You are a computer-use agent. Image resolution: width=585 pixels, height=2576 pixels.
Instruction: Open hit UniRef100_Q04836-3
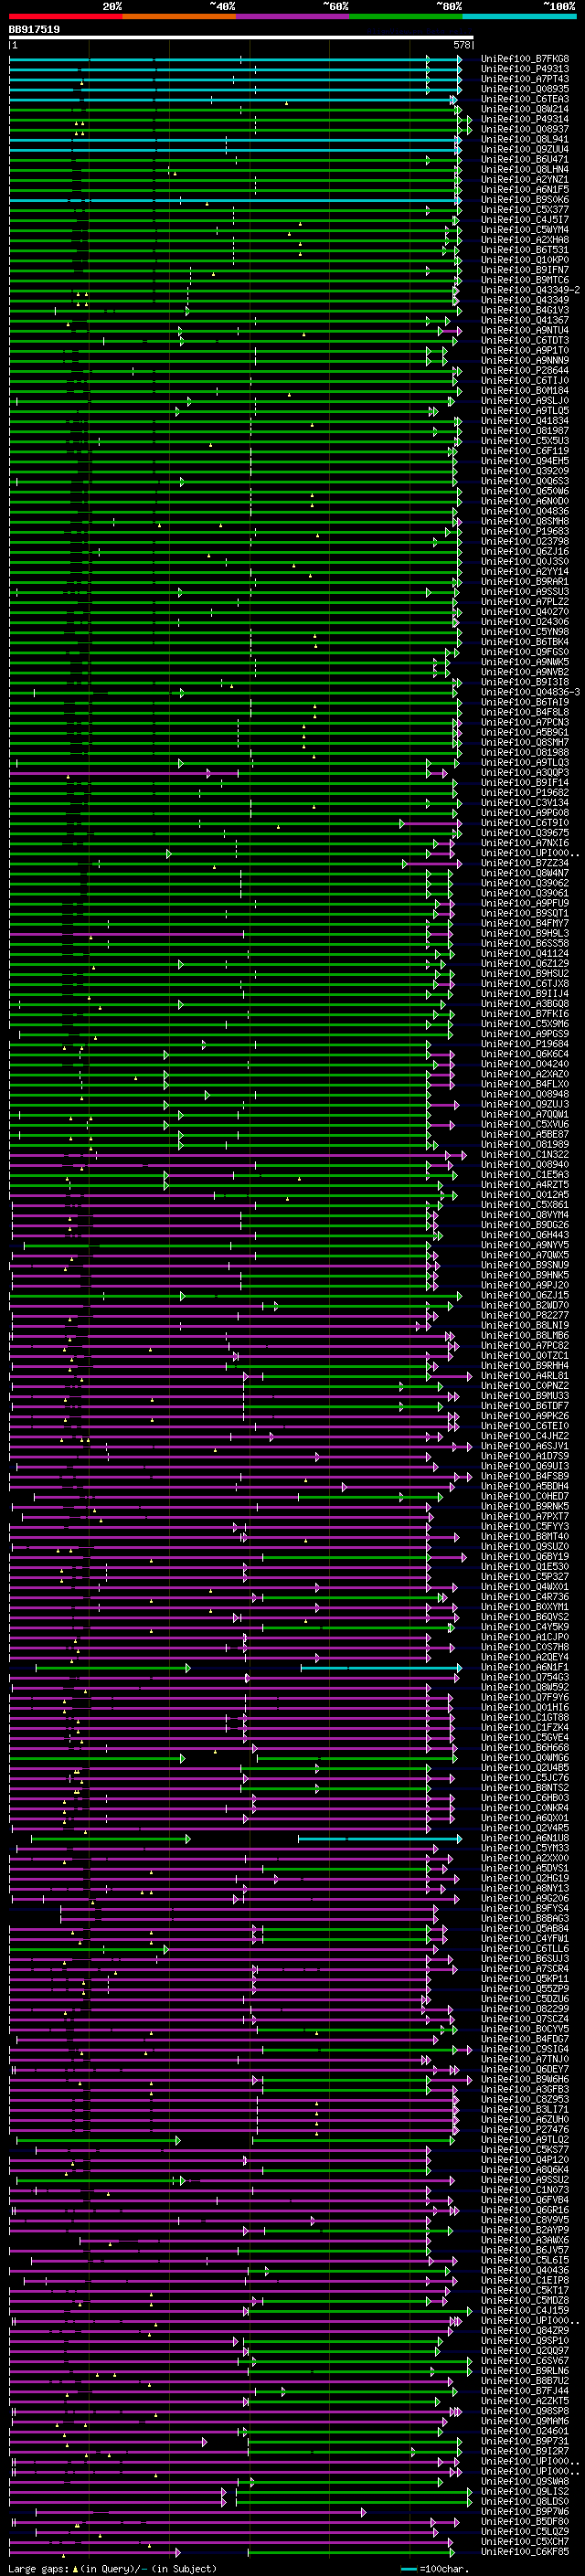[x=529, y=692]
